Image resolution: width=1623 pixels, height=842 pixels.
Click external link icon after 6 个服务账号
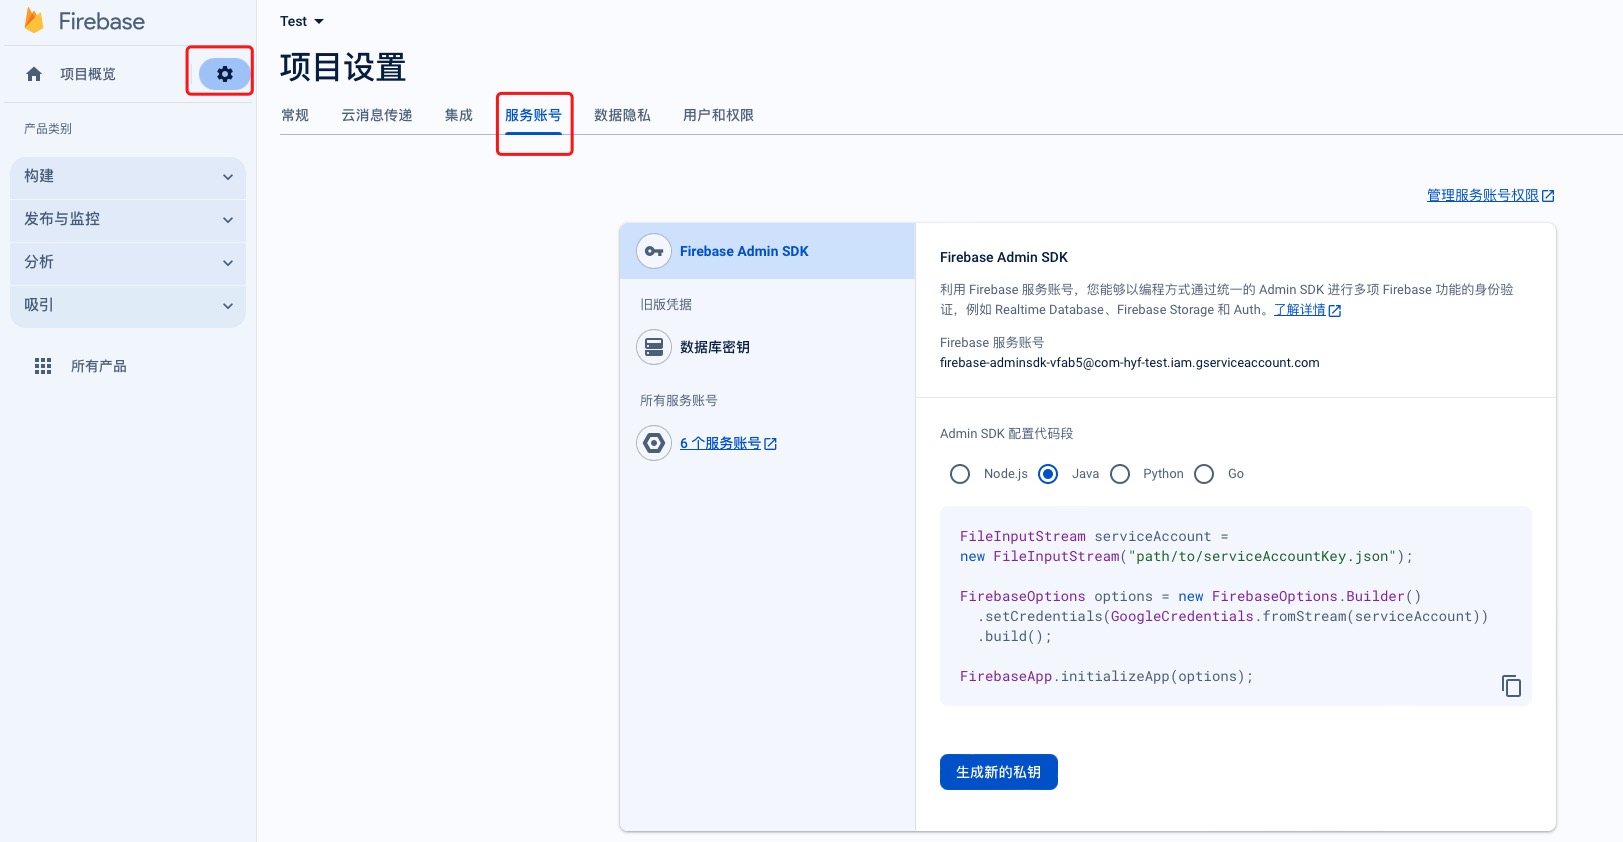click(770, 444)
